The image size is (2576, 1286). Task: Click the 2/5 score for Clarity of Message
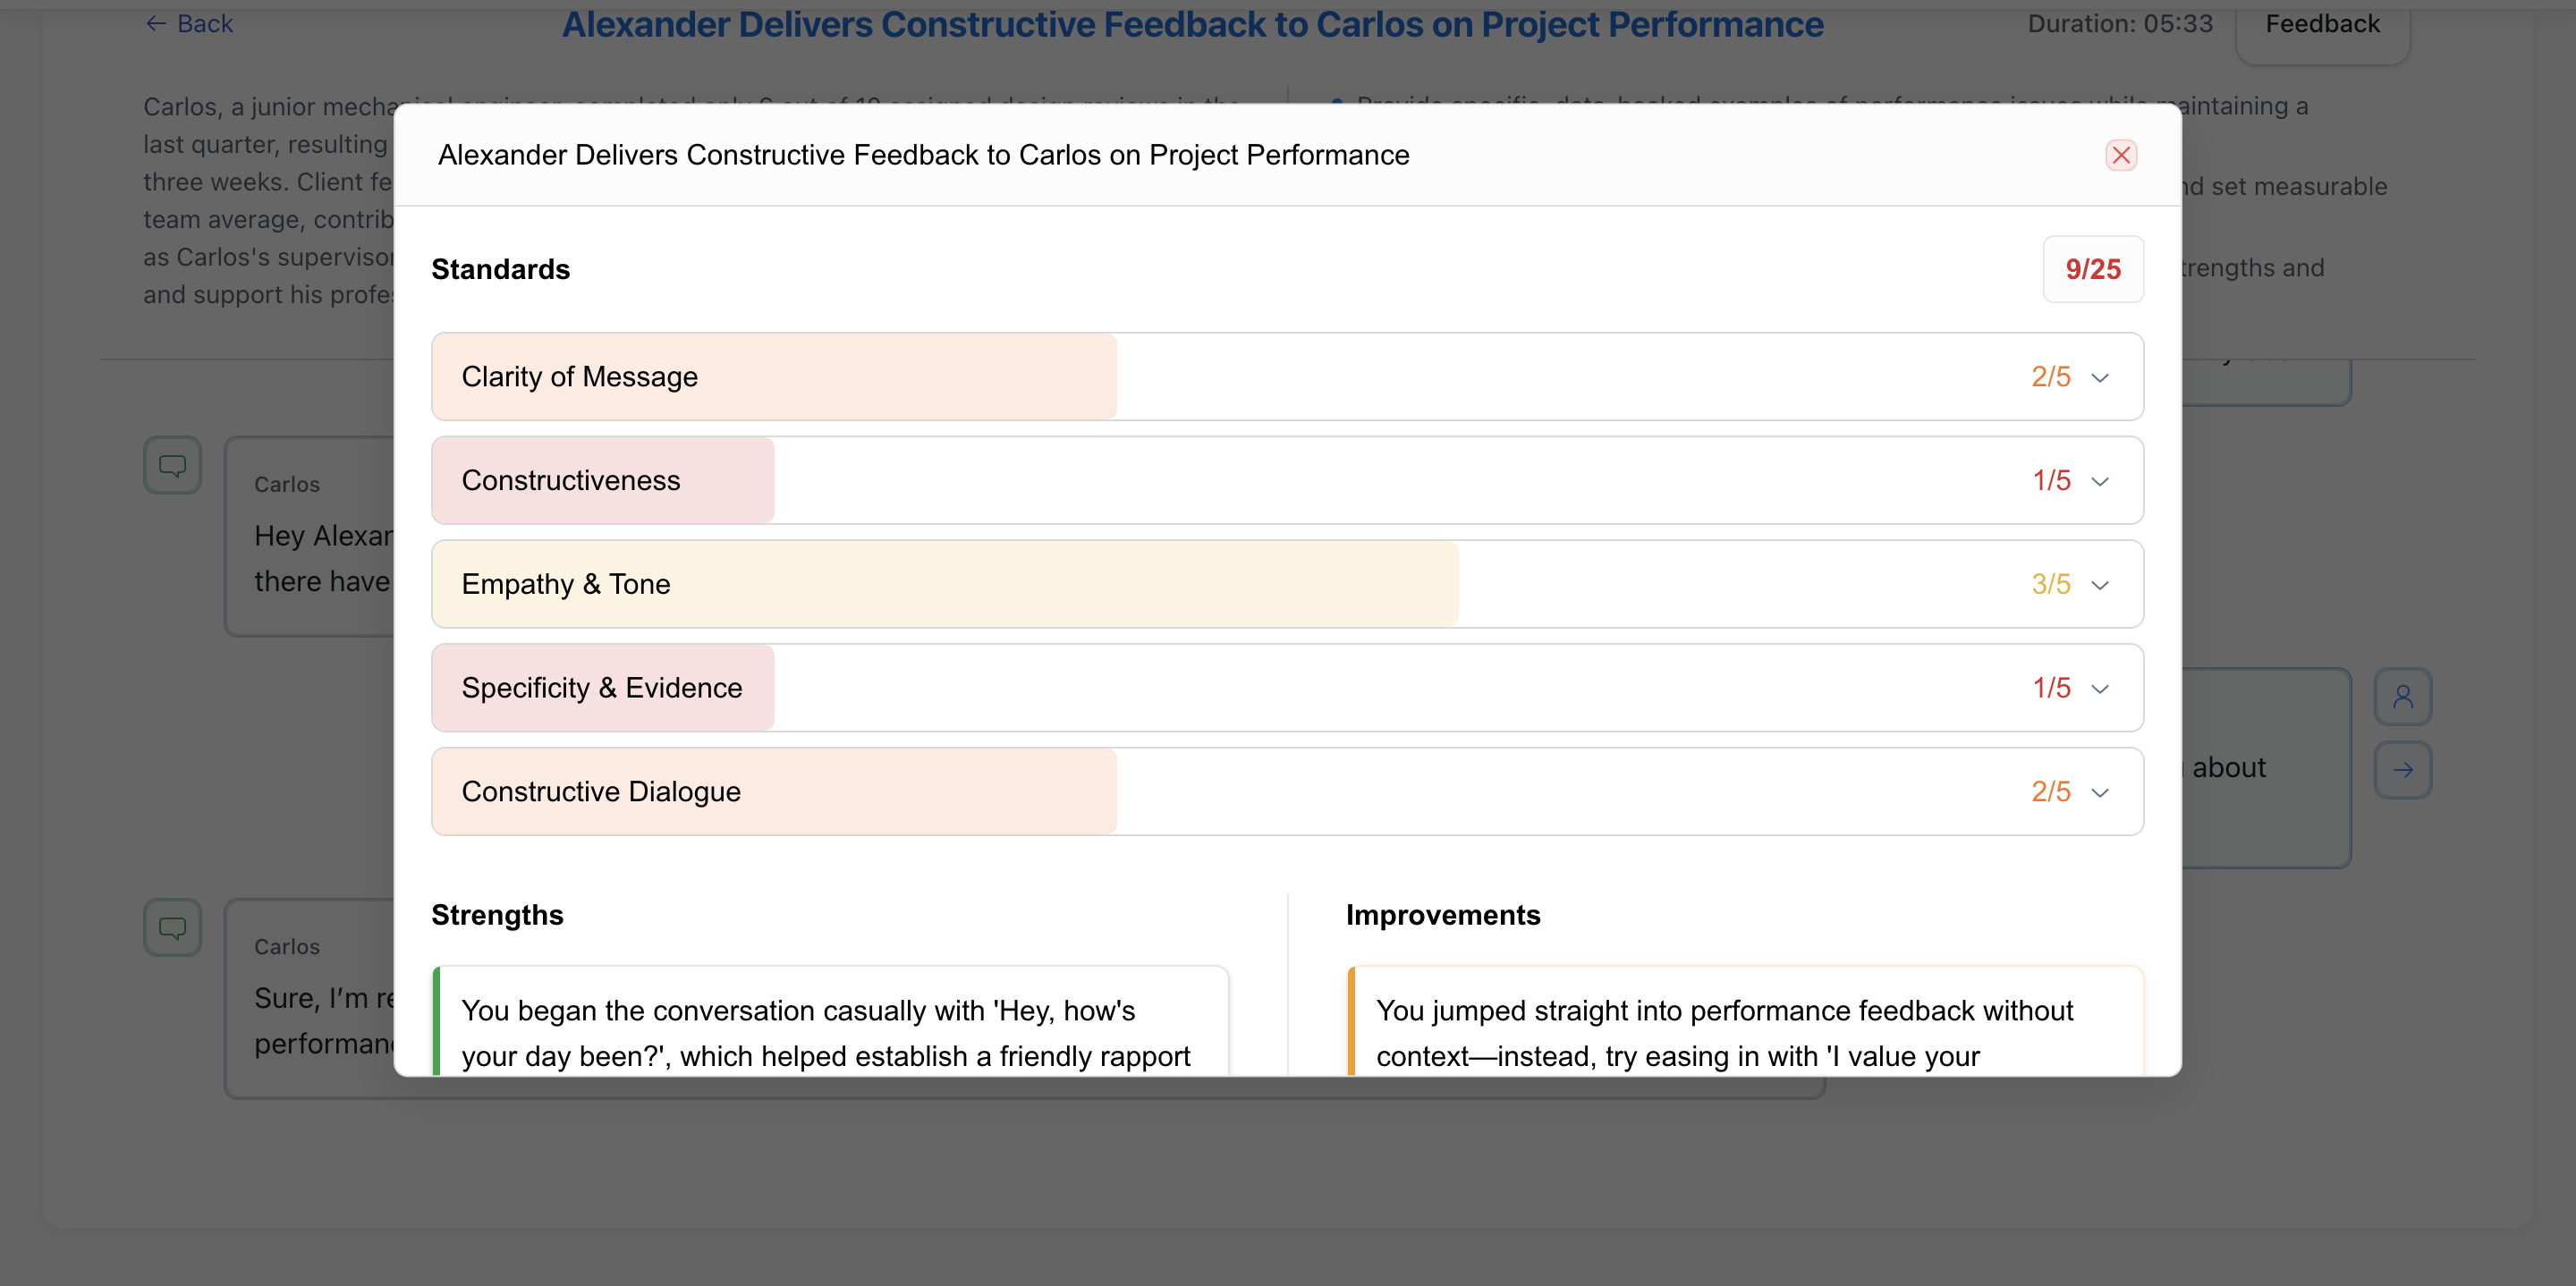(2051, 377)
